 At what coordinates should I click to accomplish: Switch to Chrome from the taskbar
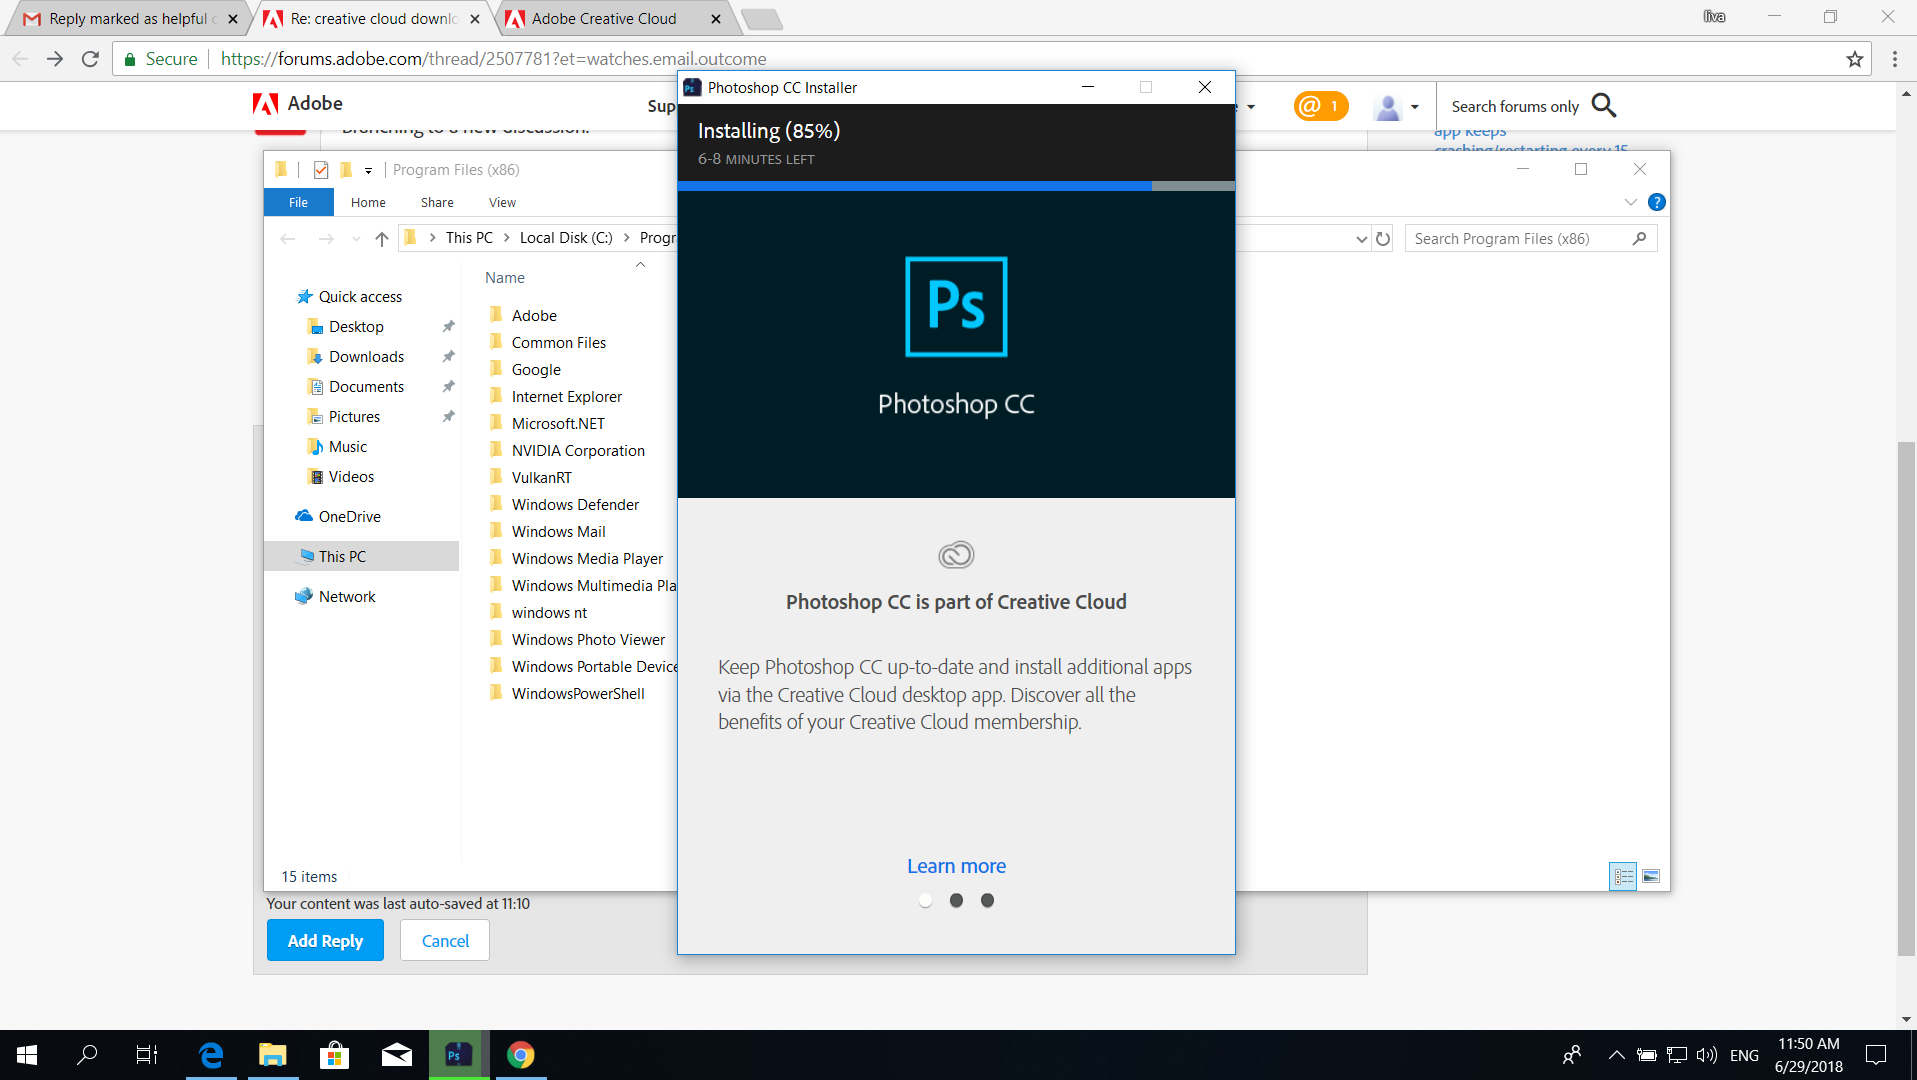click(521, 1055)
